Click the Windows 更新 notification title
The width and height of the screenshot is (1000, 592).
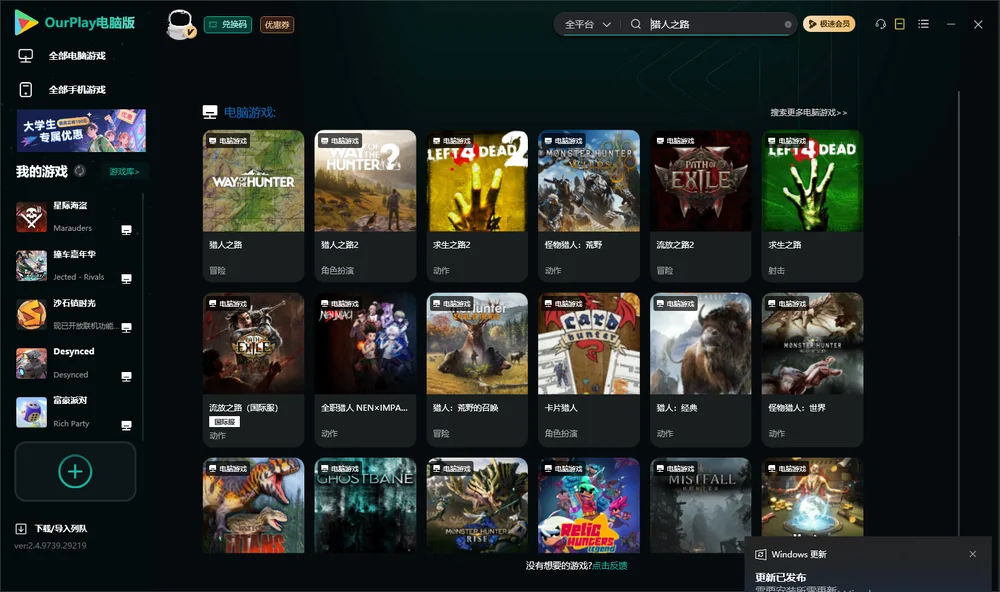pyautogui.click(x=798, y=554)
